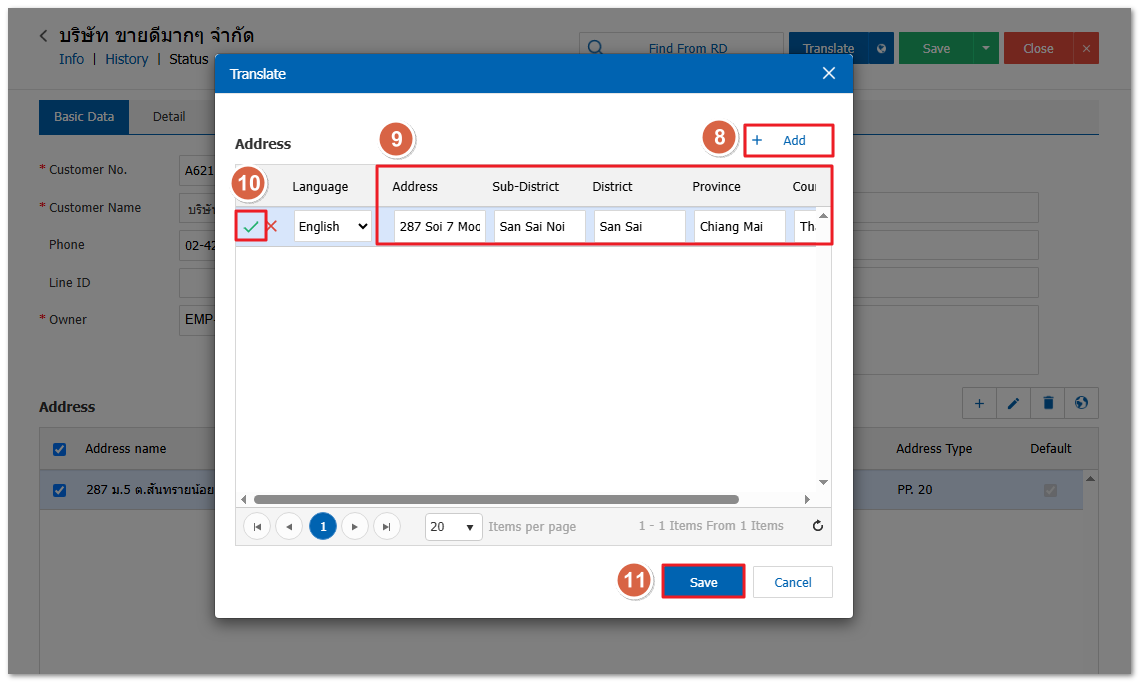This screenshot has width=1139, height=682.
Task: Click the pencil edit address icon
Action: [1013, 403]
